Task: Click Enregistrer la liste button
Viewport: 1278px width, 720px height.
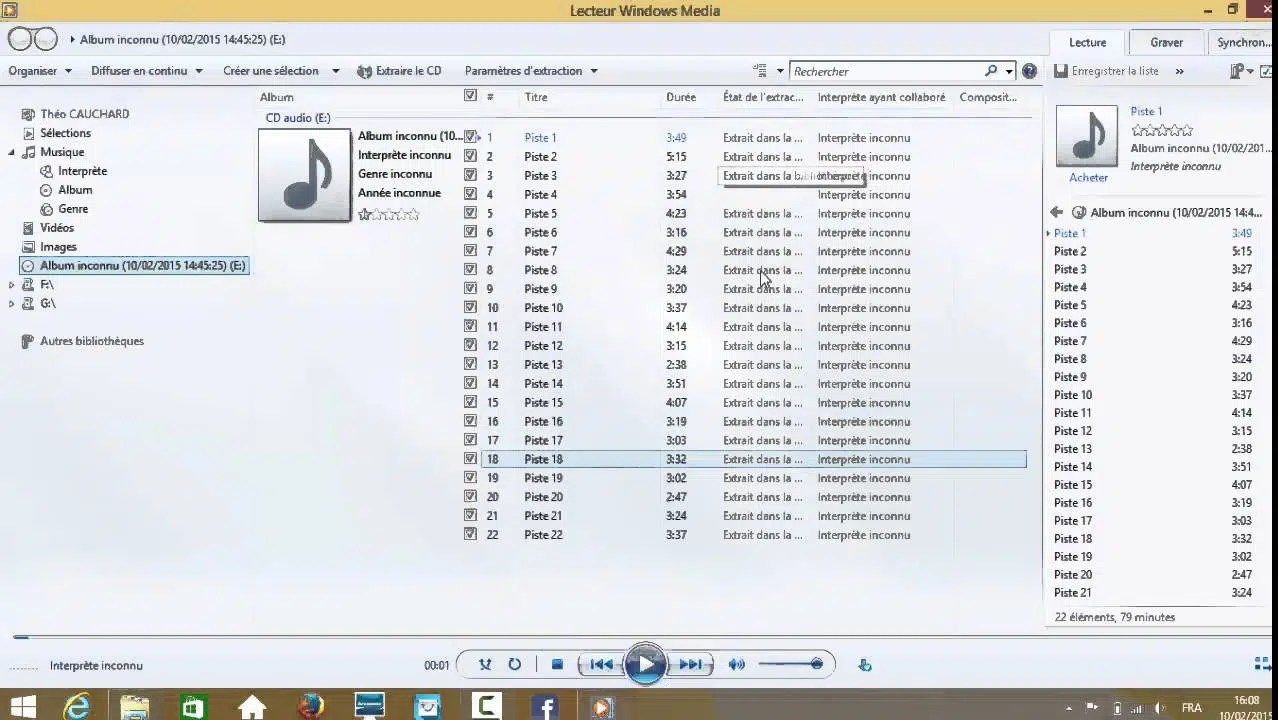Action: coord(1106,71)
